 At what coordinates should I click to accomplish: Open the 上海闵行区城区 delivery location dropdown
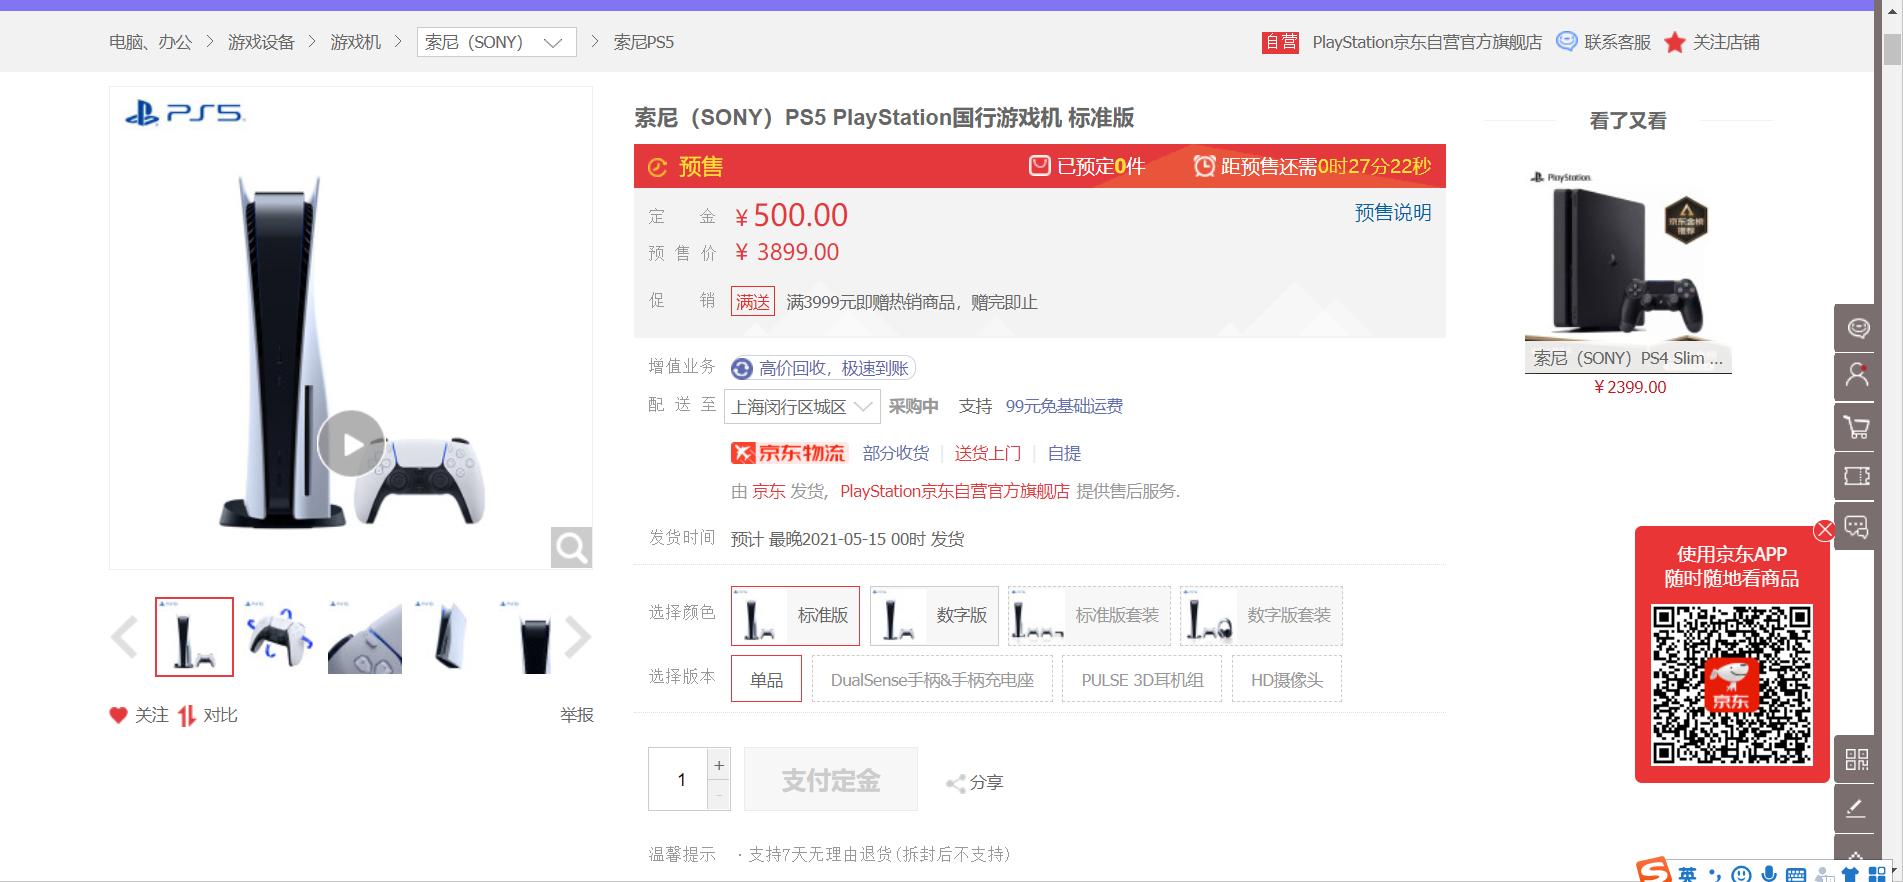pos(801,407)
